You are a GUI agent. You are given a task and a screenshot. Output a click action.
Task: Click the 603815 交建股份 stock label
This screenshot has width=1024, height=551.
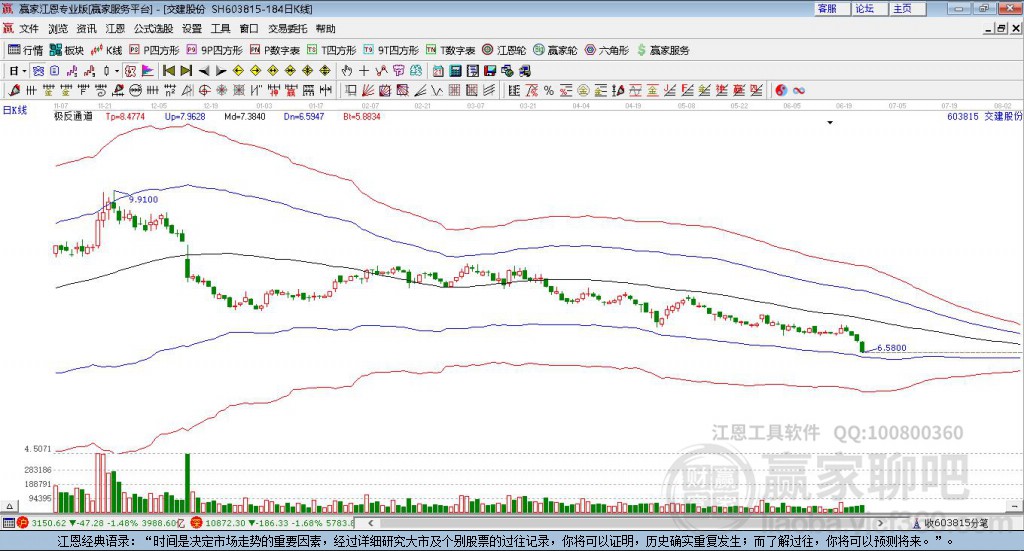click(984, 116)
